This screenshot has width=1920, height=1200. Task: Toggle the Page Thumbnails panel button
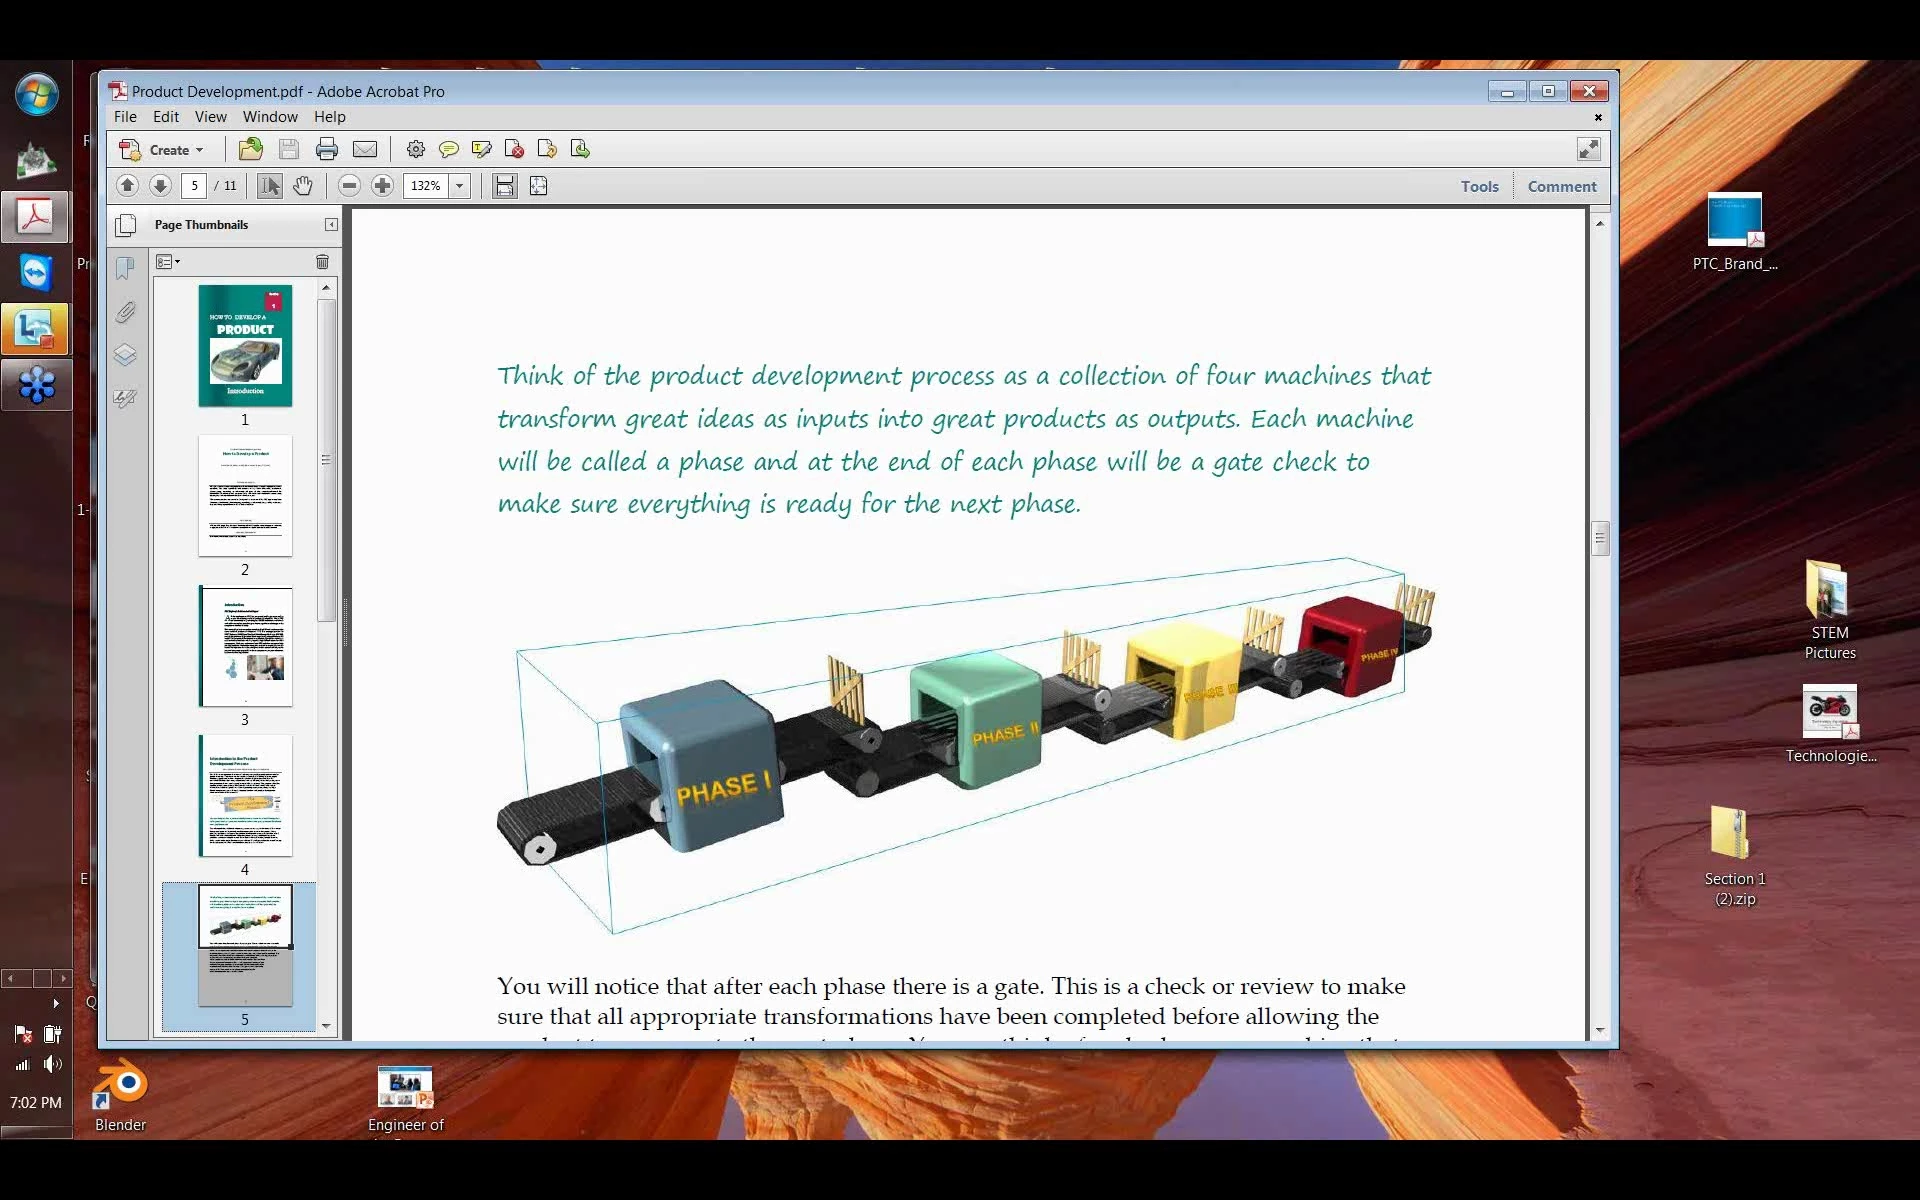click(126, 225)
